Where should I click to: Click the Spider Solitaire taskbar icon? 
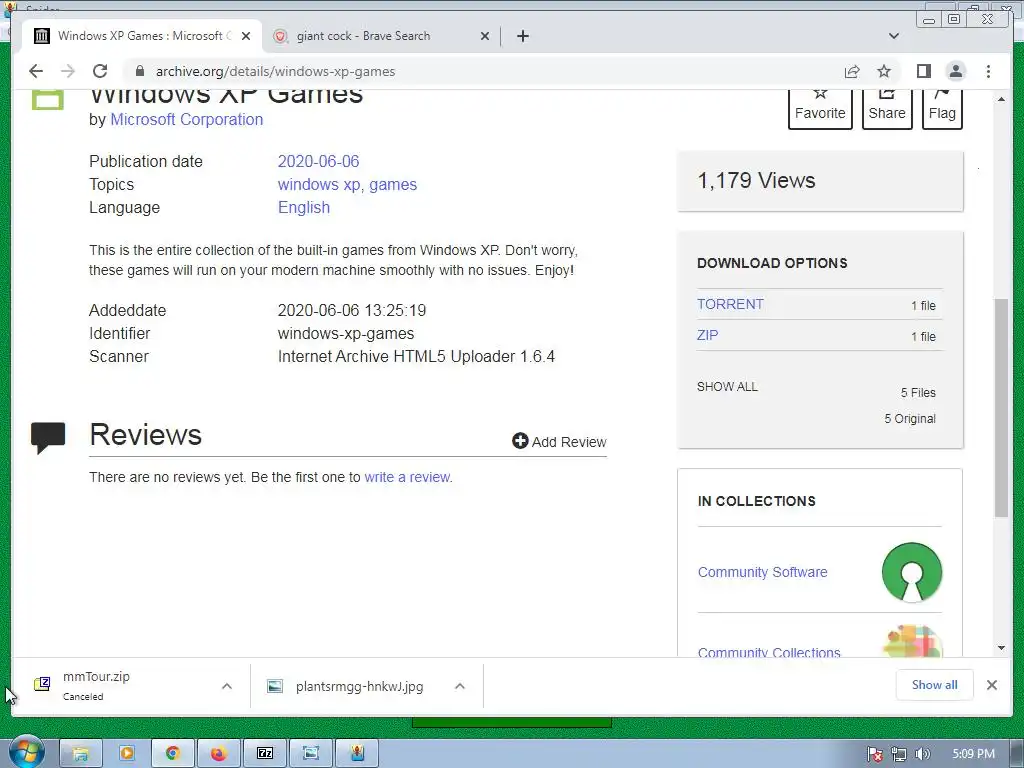pos(357,754)
